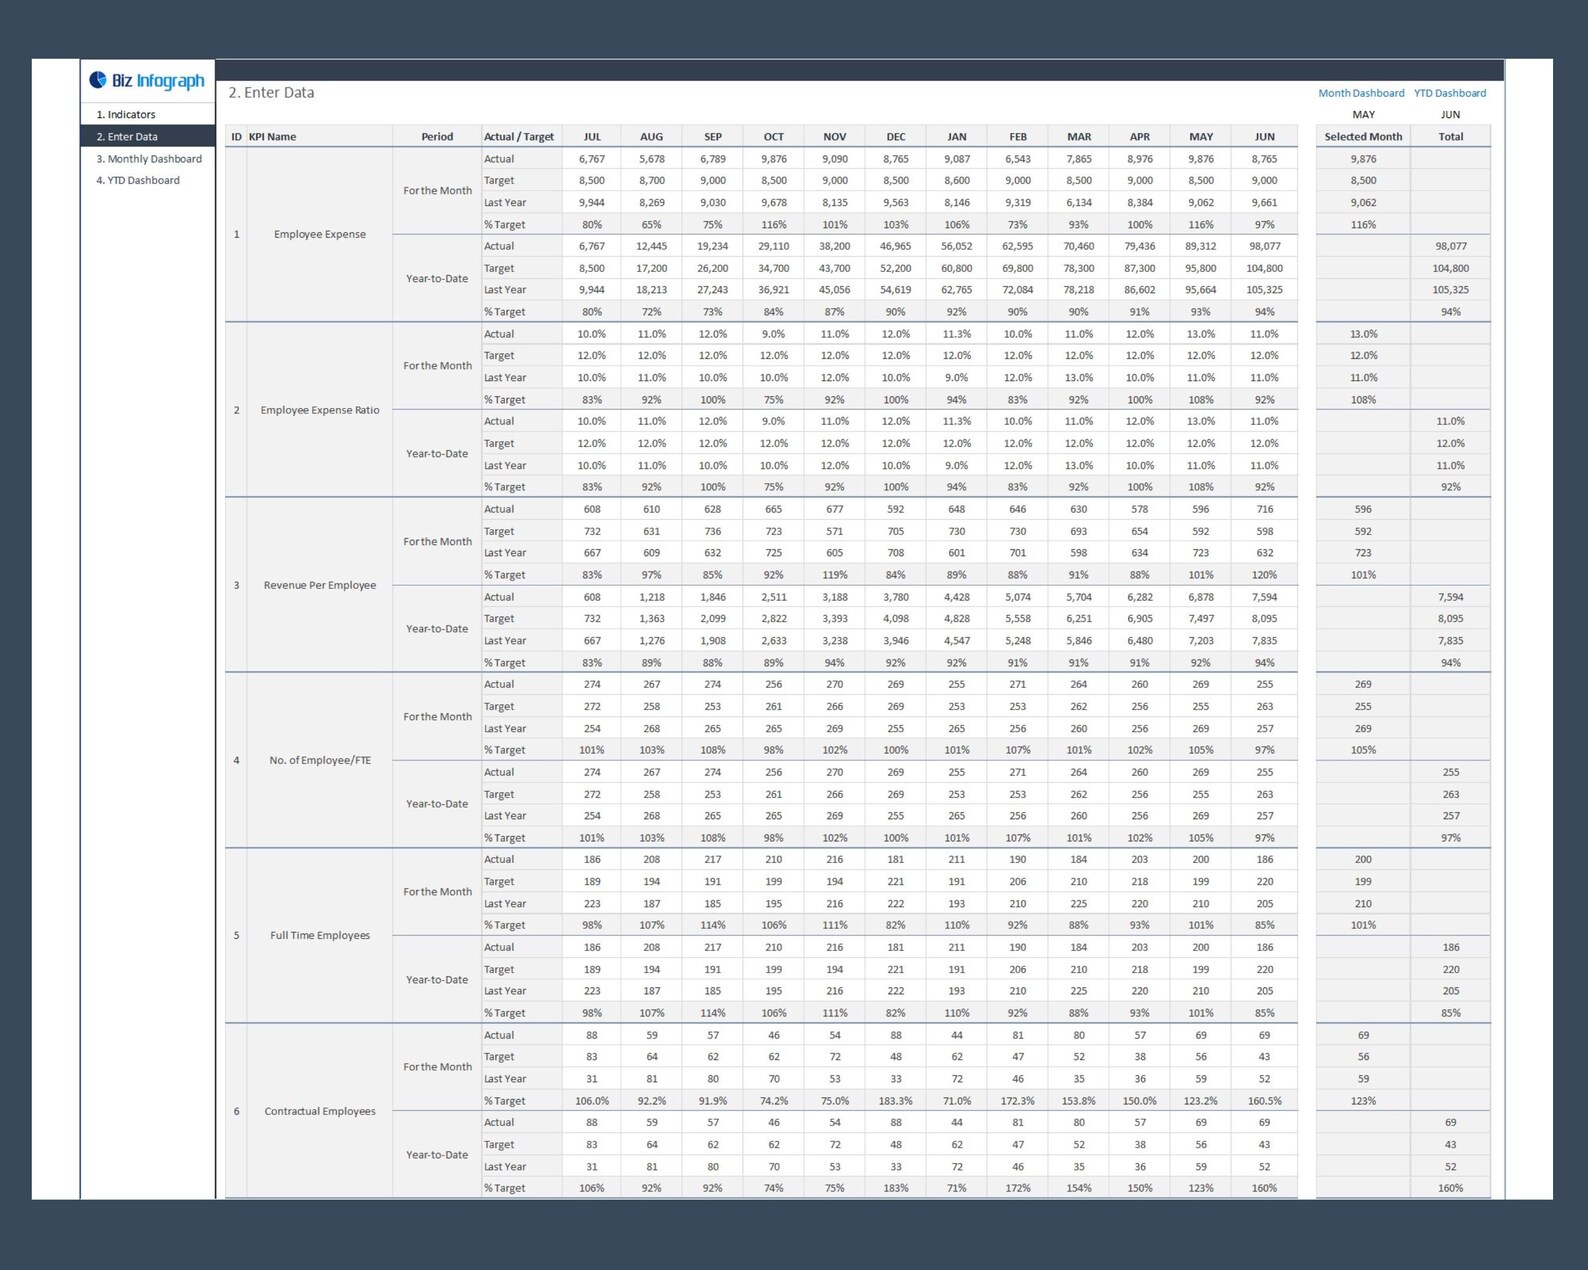Click the Total value 105,325

[1450, 290]
